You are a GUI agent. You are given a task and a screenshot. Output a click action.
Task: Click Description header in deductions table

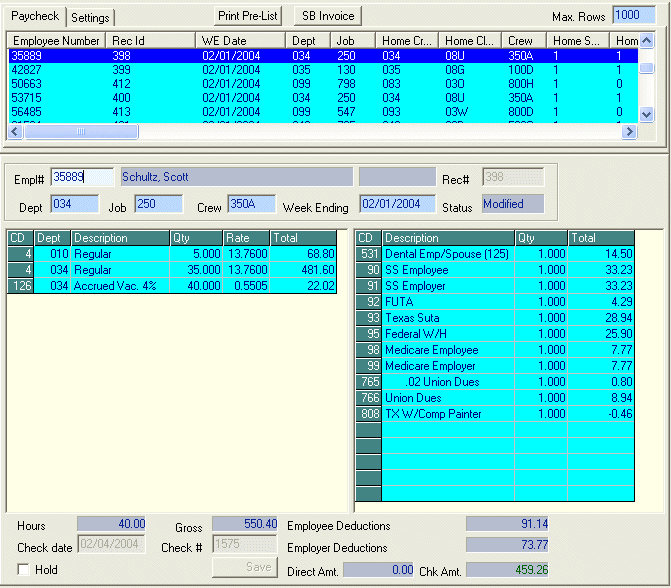[x=448, y=238]
